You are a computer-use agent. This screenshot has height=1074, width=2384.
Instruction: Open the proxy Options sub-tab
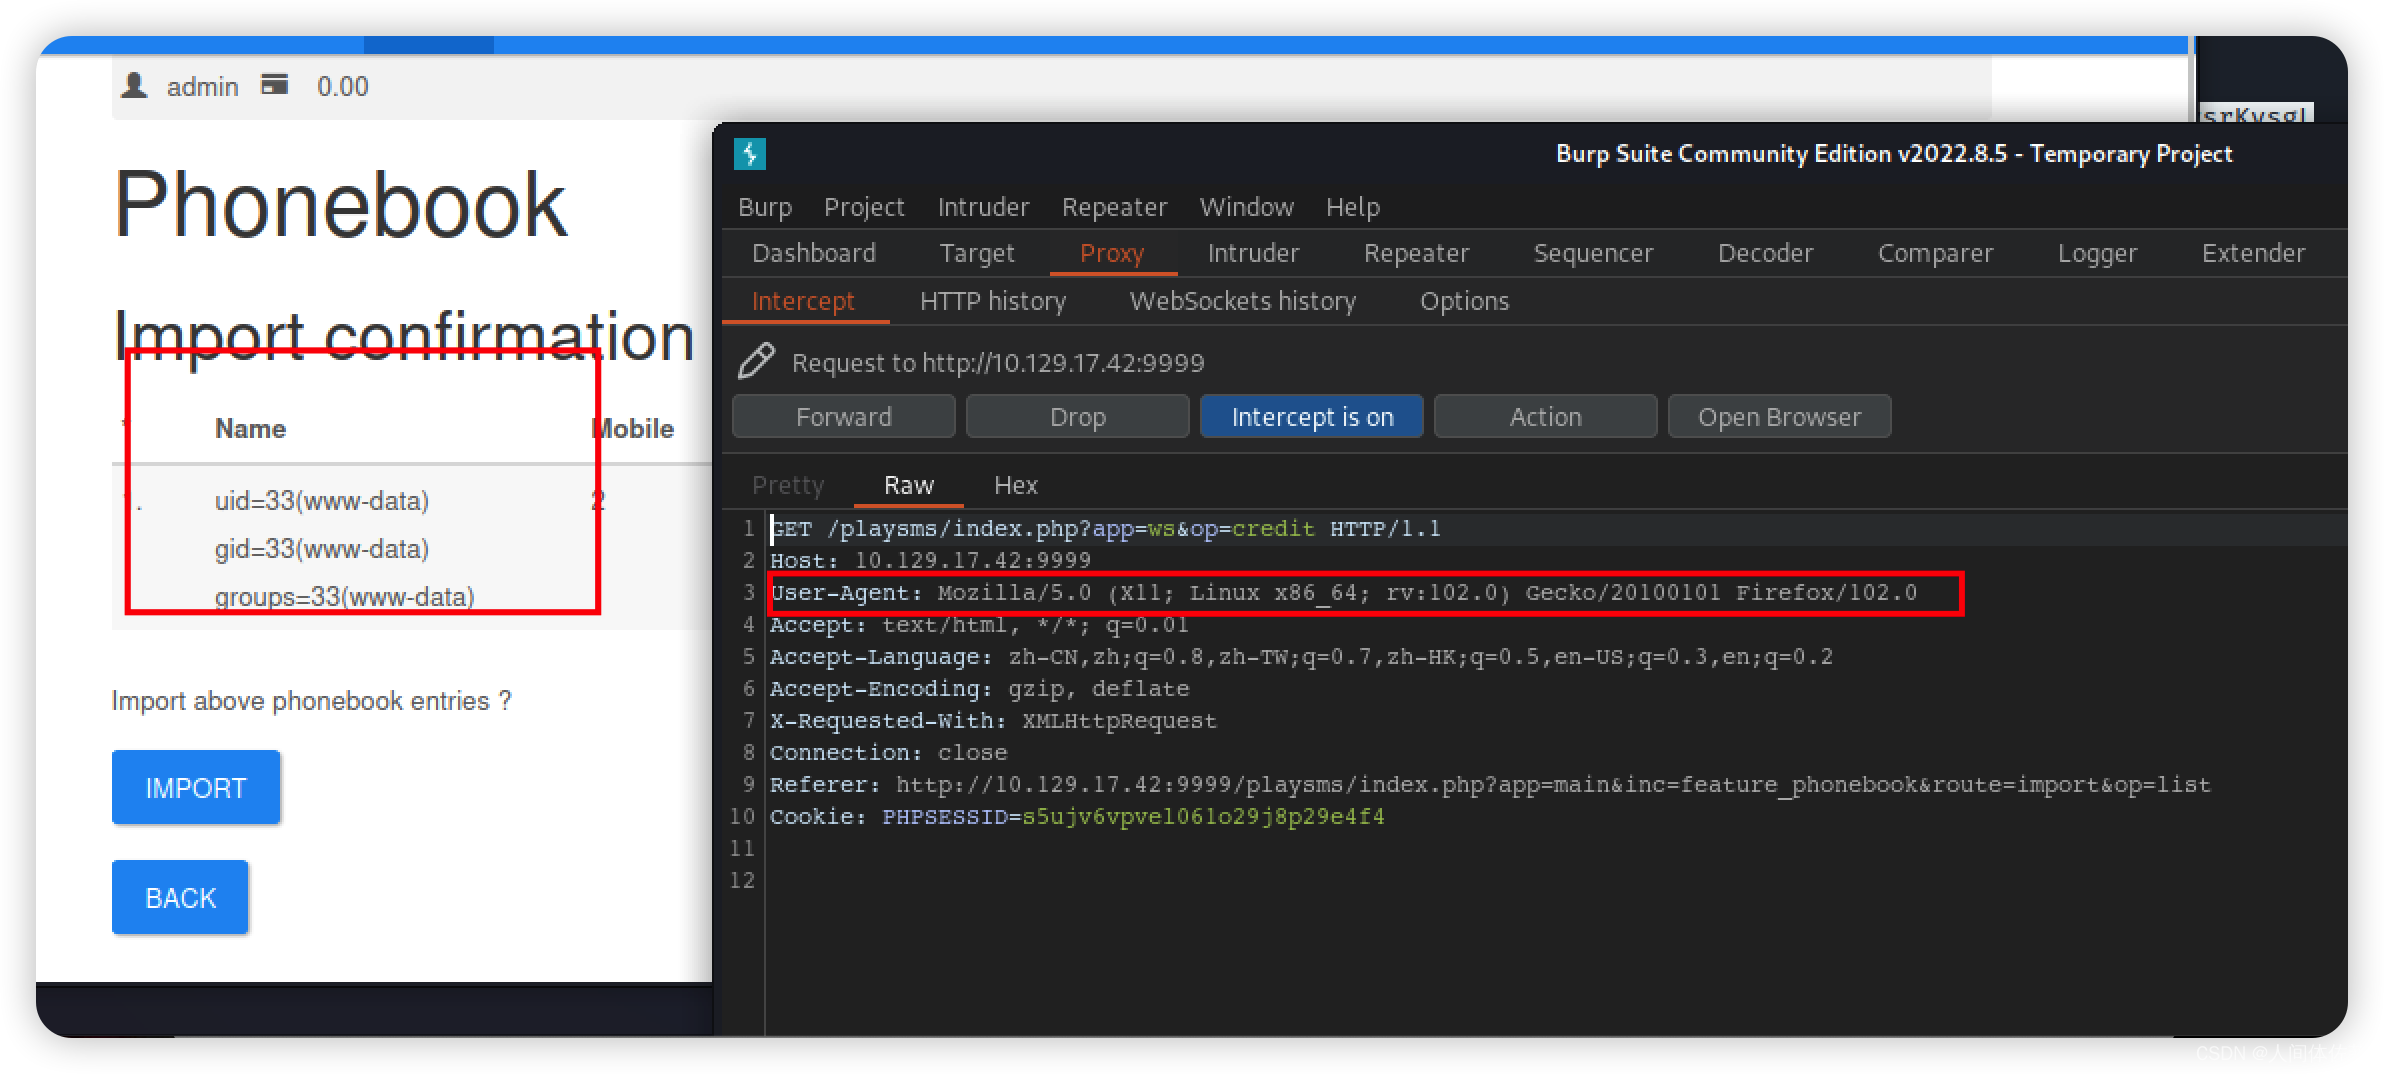coord(1464,301)
